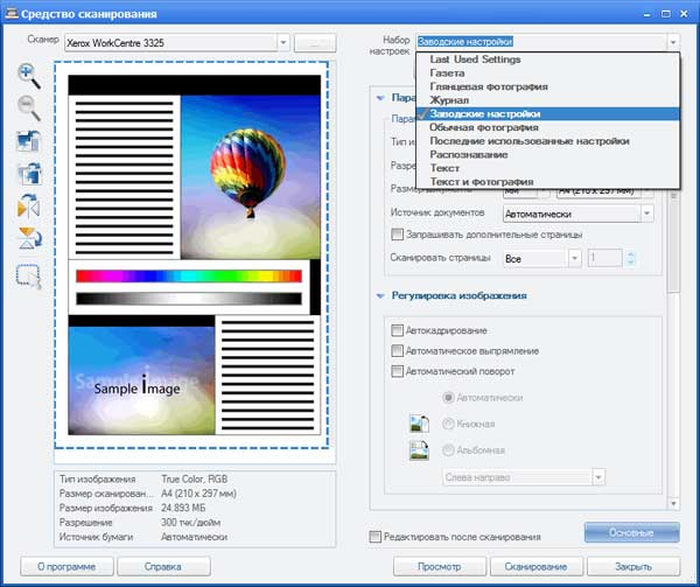
Task: Choose Глянцевая фотография from preset list
Action: (489, 87)
